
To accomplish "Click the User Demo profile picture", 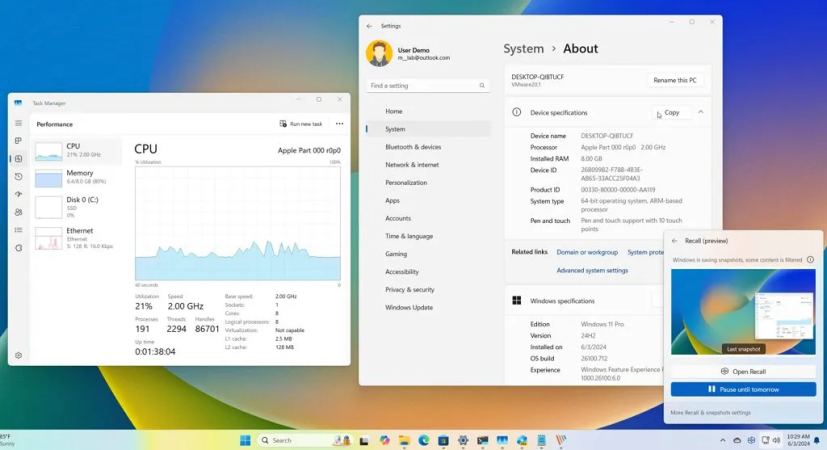I will point(379,53).
